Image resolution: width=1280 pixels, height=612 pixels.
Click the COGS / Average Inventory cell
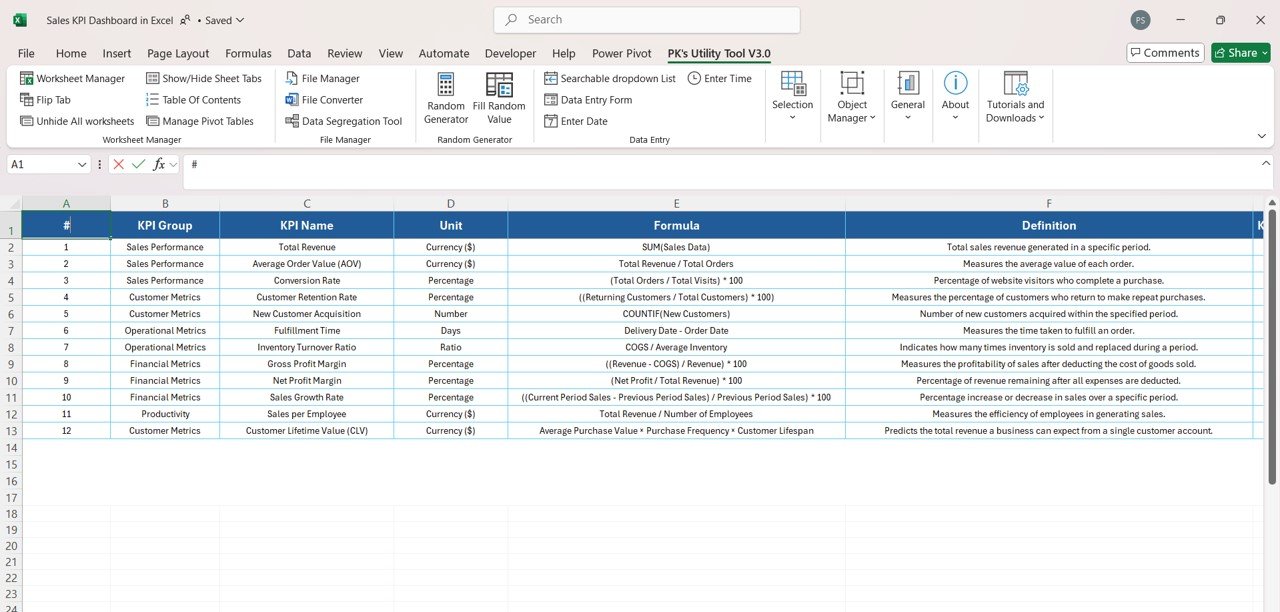pos(676,347)
